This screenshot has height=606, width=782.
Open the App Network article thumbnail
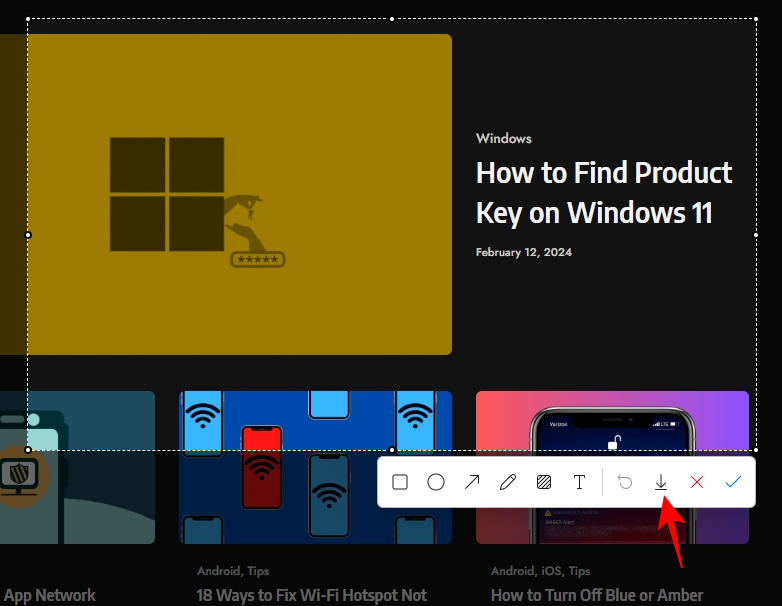tap(77, 467)
